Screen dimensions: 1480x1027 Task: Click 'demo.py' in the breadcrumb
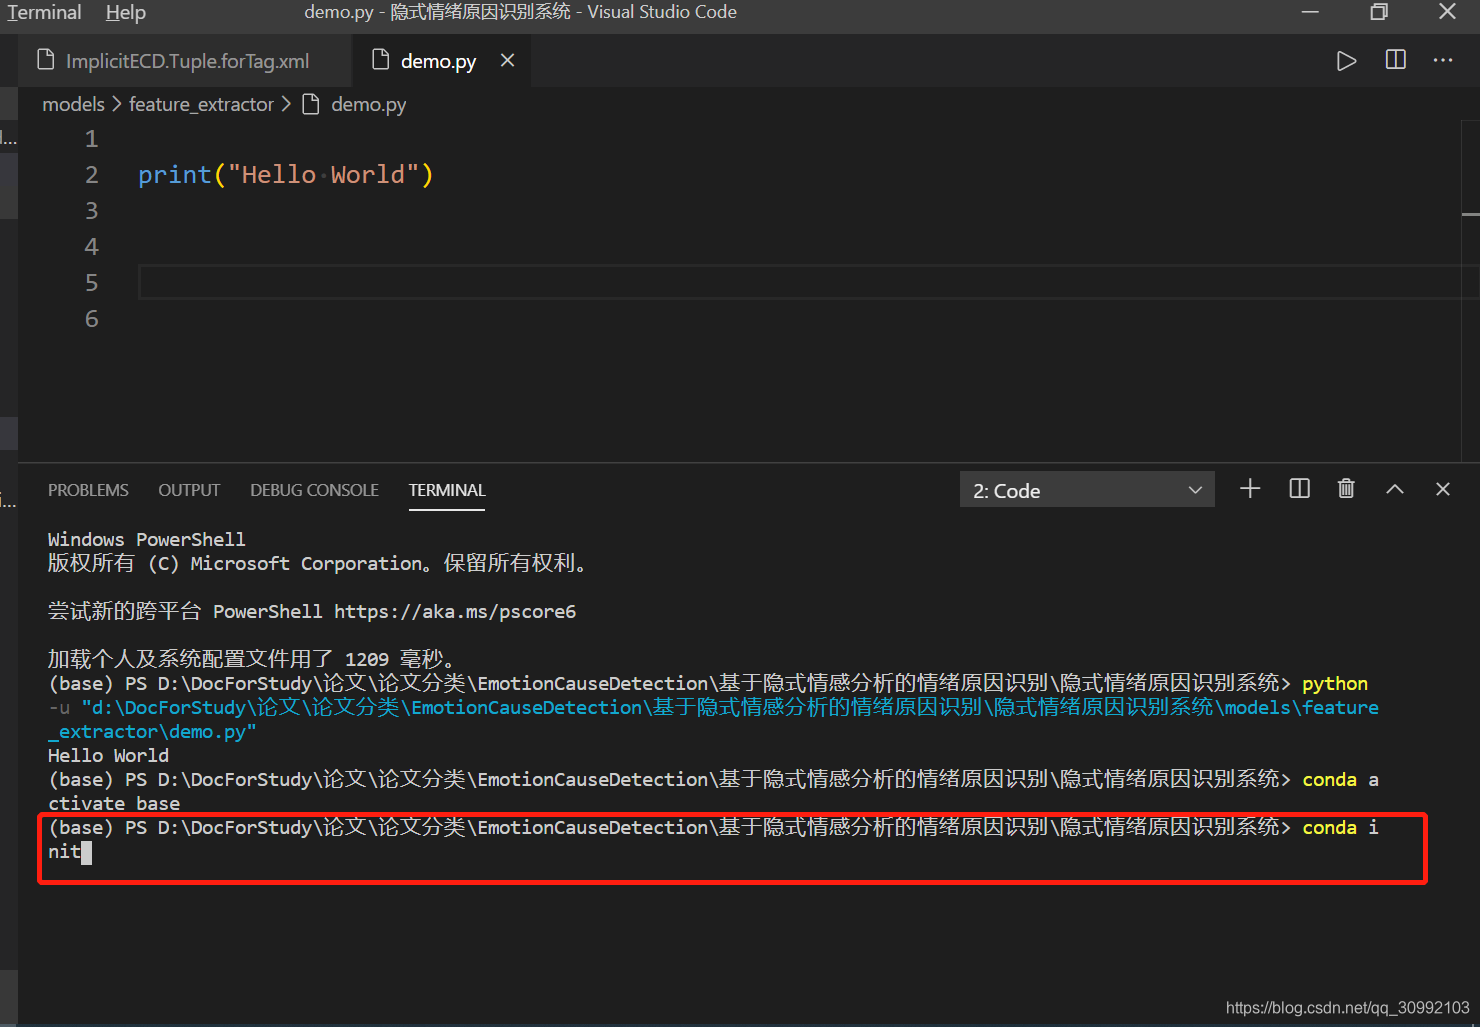[368, 104]
